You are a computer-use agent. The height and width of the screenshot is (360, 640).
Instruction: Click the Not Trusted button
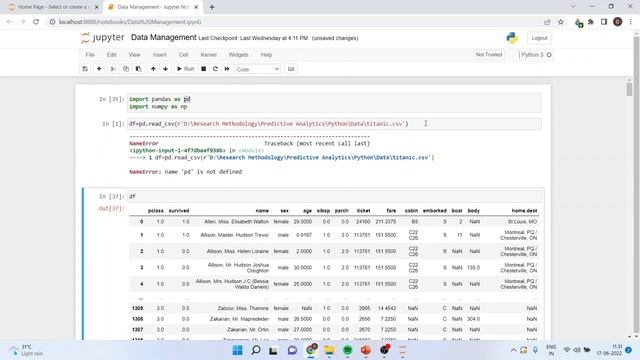tap(489, 55)
